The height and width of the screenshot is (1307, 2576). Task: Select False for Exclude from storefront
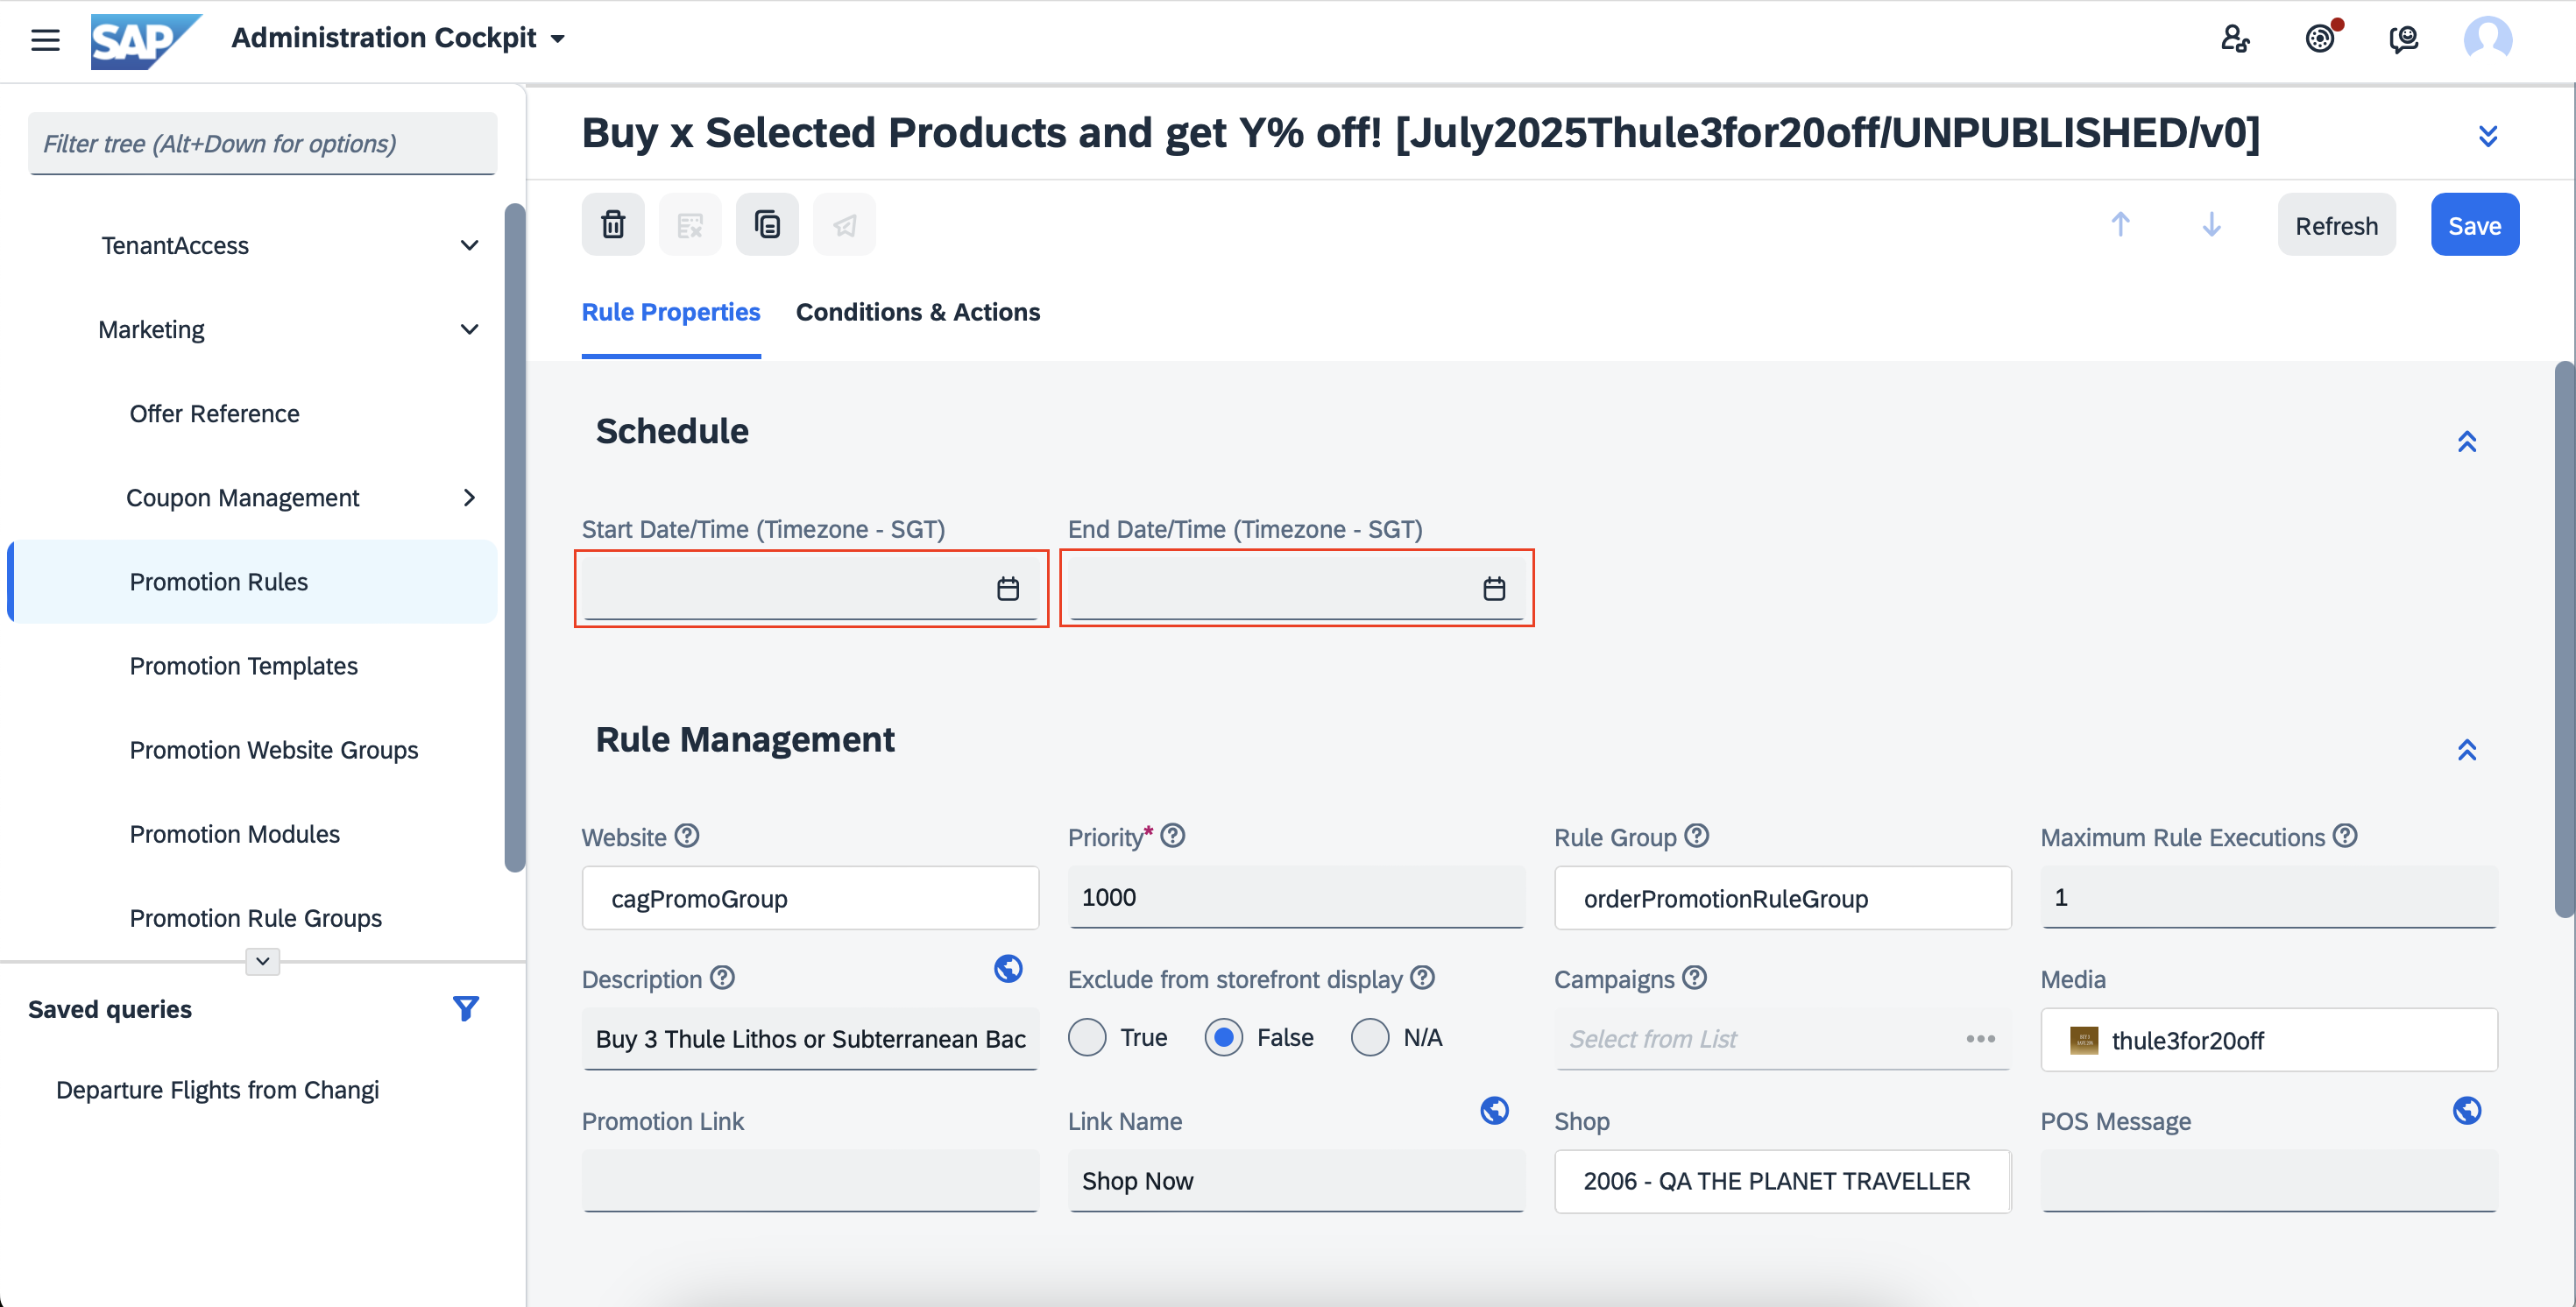1223,1037
